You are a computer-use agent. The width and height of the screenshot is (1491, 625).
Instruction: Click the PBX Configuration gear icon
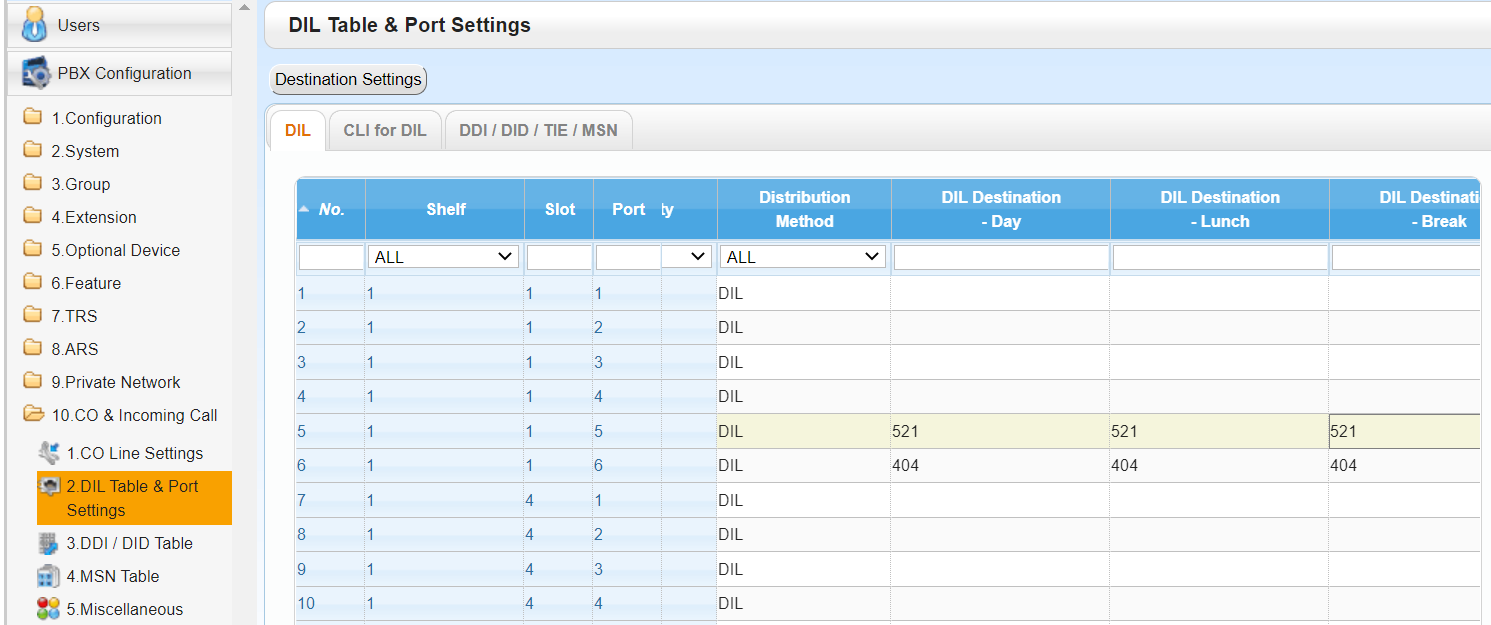[35, 74]
